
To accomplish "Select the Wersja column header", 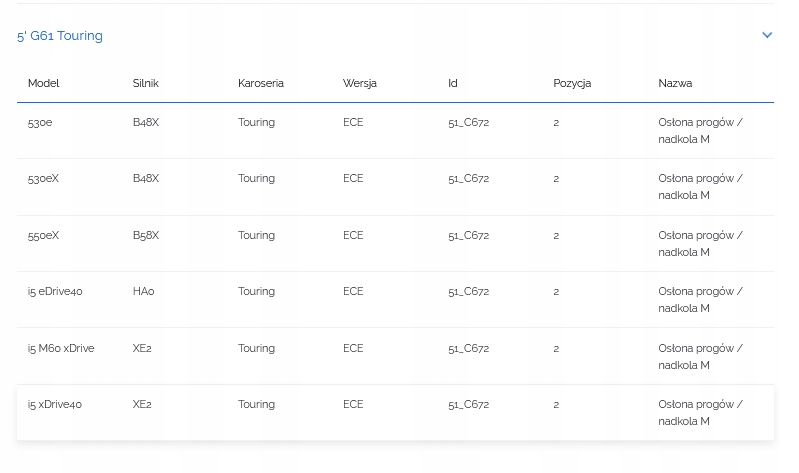I will pyautogui.click(x=360, y=83).
